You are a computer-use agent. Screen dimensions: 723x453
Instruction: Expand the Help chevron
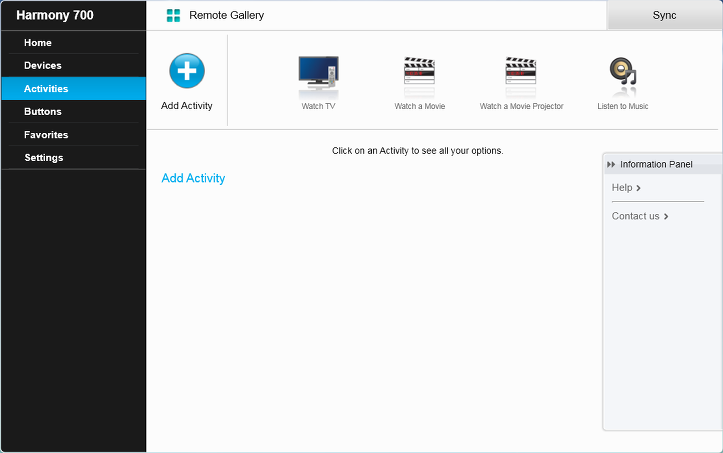pos(638,188)
